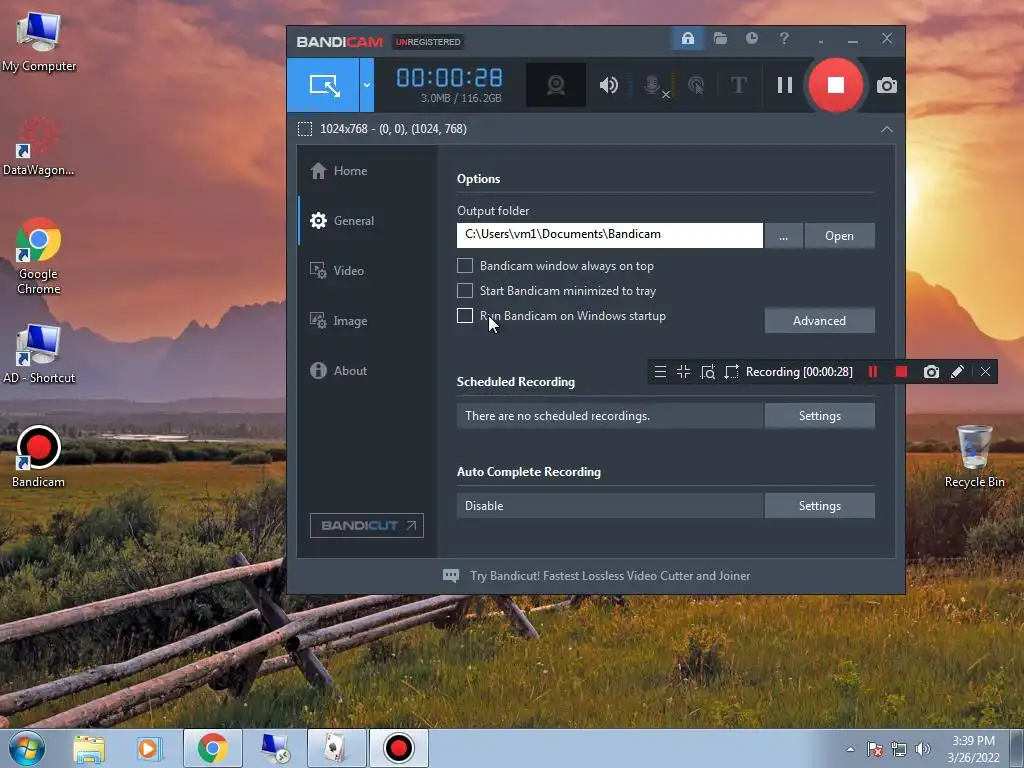Image resolution: width=1024 pixels, height=768 pixels.
Task: Go to the Home tab
Action: click(368, 171)
